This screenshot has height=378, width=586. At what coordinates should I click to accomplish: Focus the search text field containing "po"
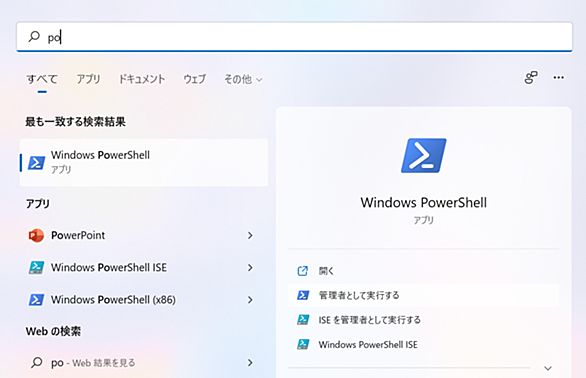(294, 37)
